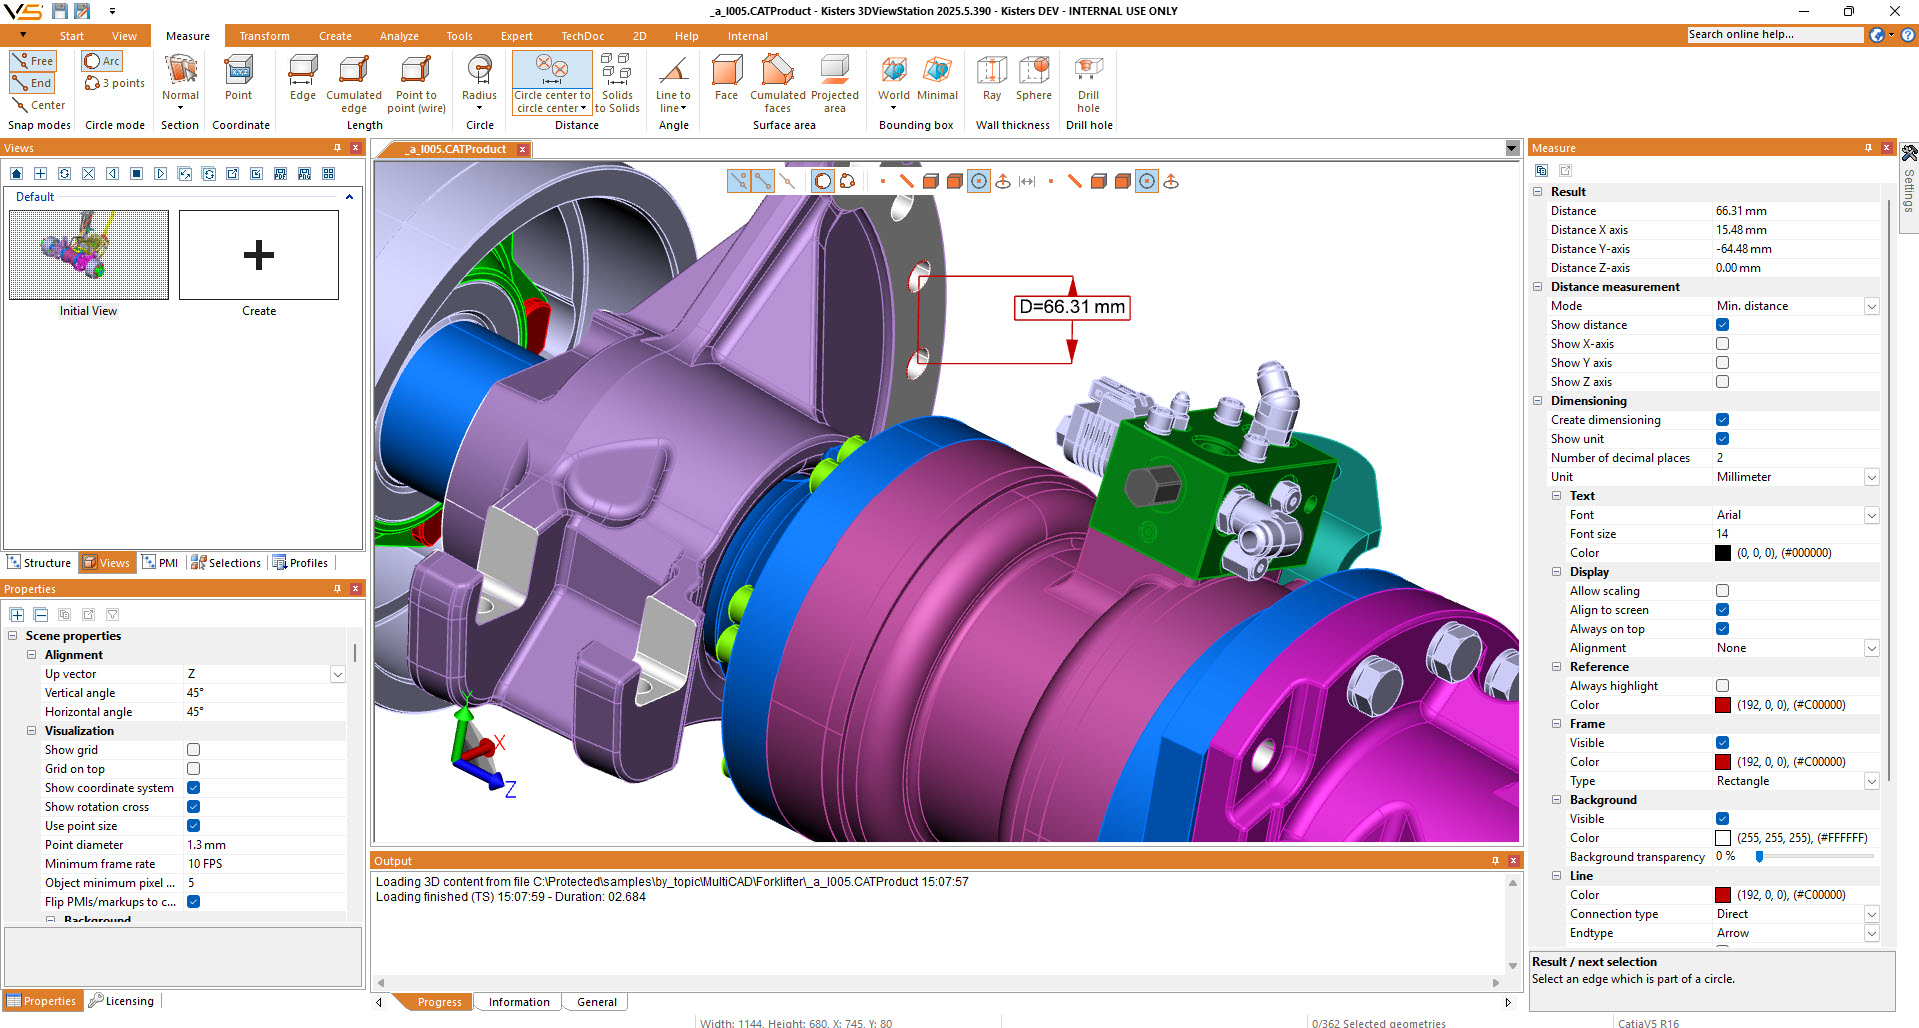Click the Radius circle measurement tool
Screen dimensions: 1919x1028
tap(480, 80)
